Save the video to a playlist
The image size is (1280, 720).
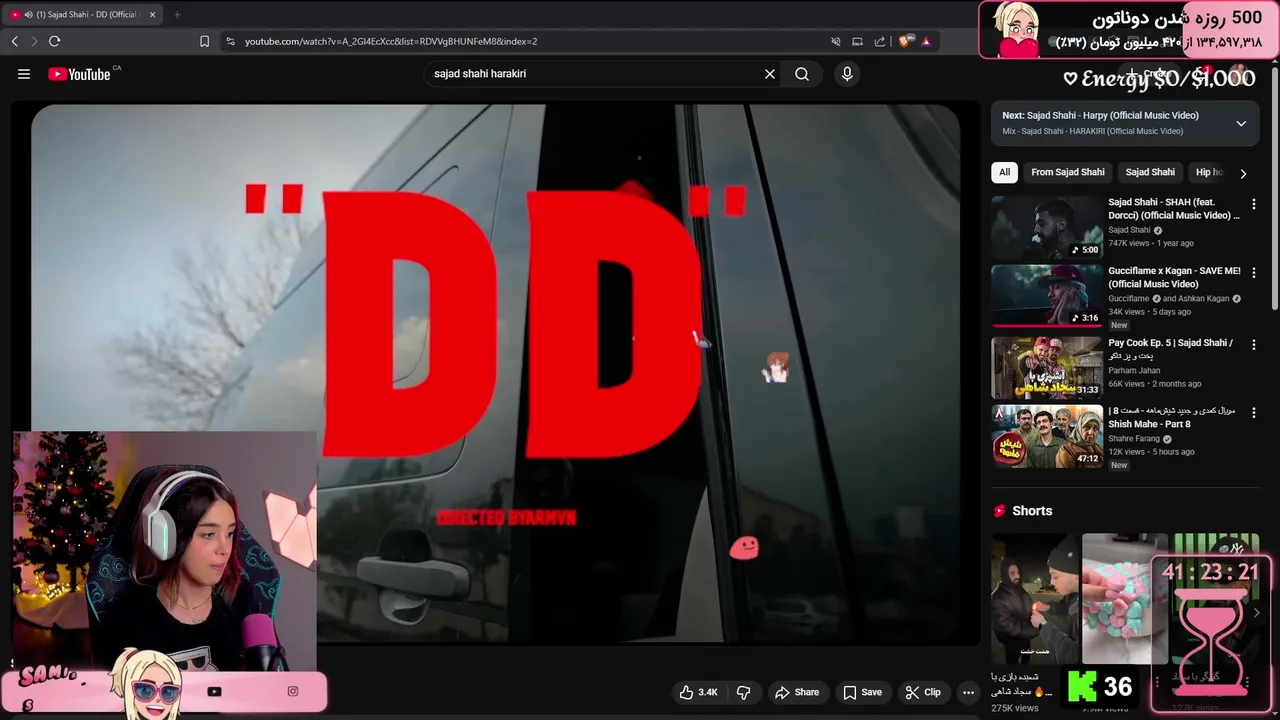coord(862,692)
